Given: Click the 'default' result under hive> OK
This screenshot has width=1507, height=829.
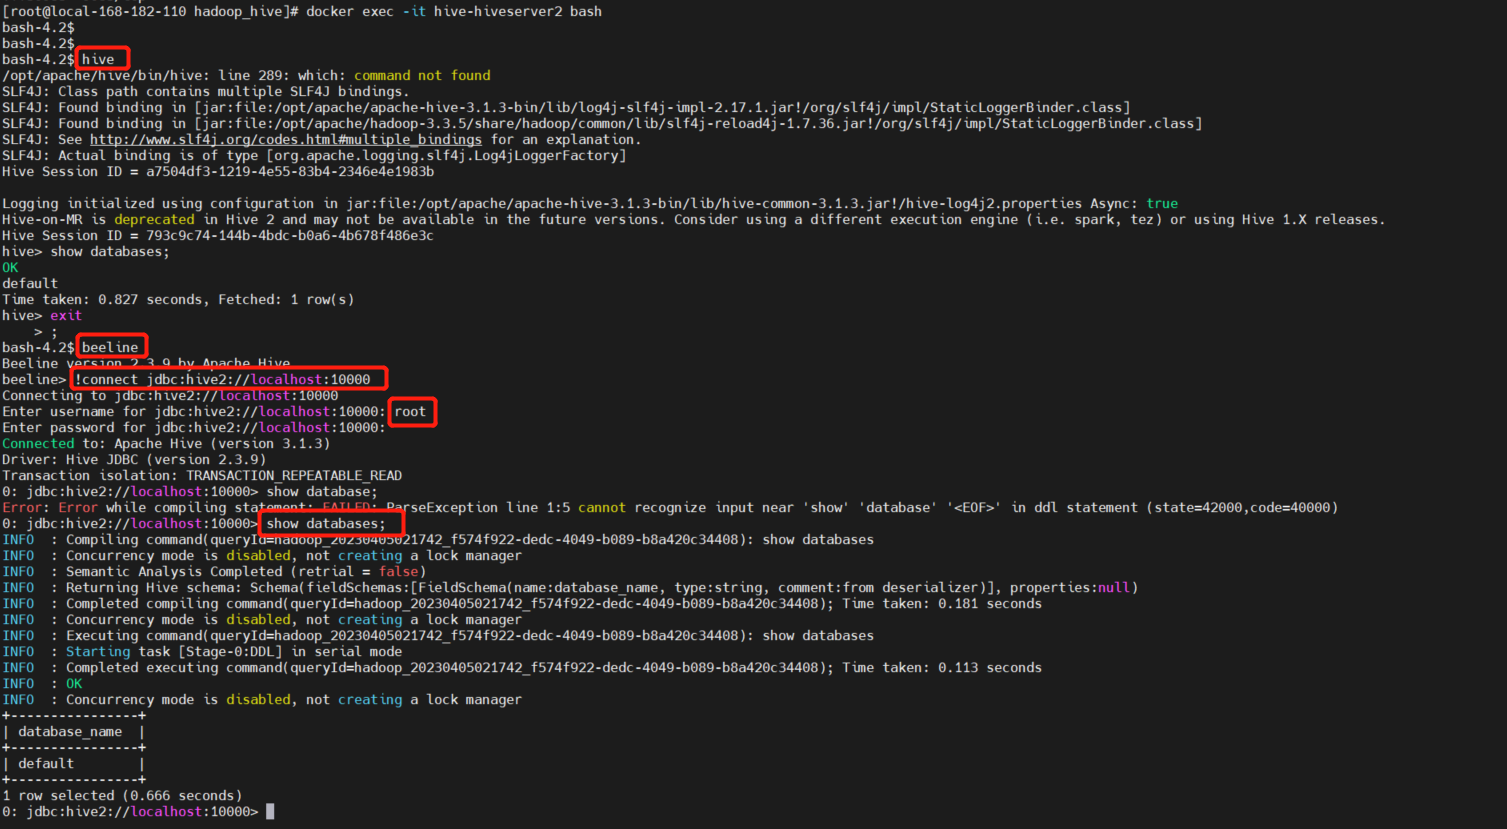Looking at the screenshot, I should (x=30, y=284).
